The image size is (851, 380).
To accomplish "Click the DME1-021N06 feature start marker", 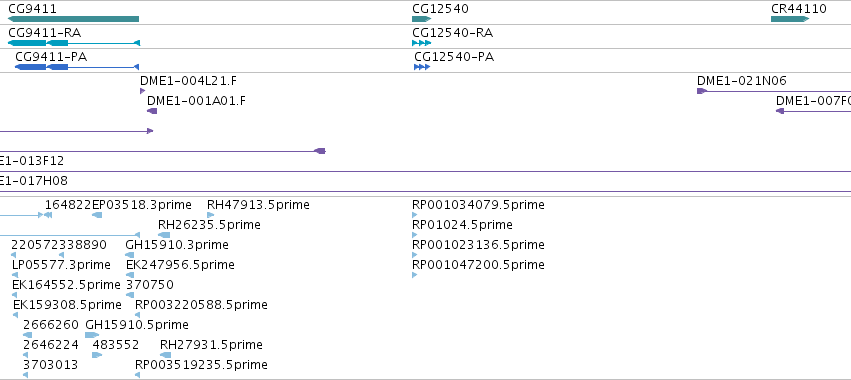I will tap(701, 91).
